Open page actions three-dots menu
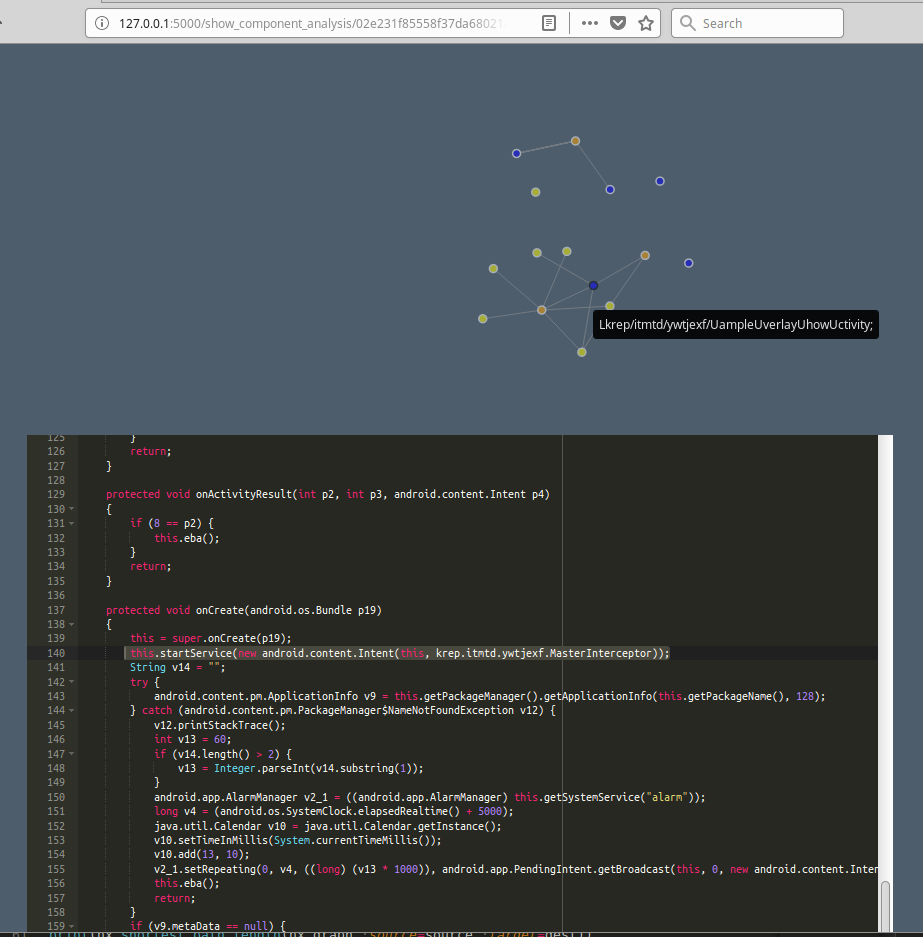This screenshot has height=937, width=923. coord(590,23)
